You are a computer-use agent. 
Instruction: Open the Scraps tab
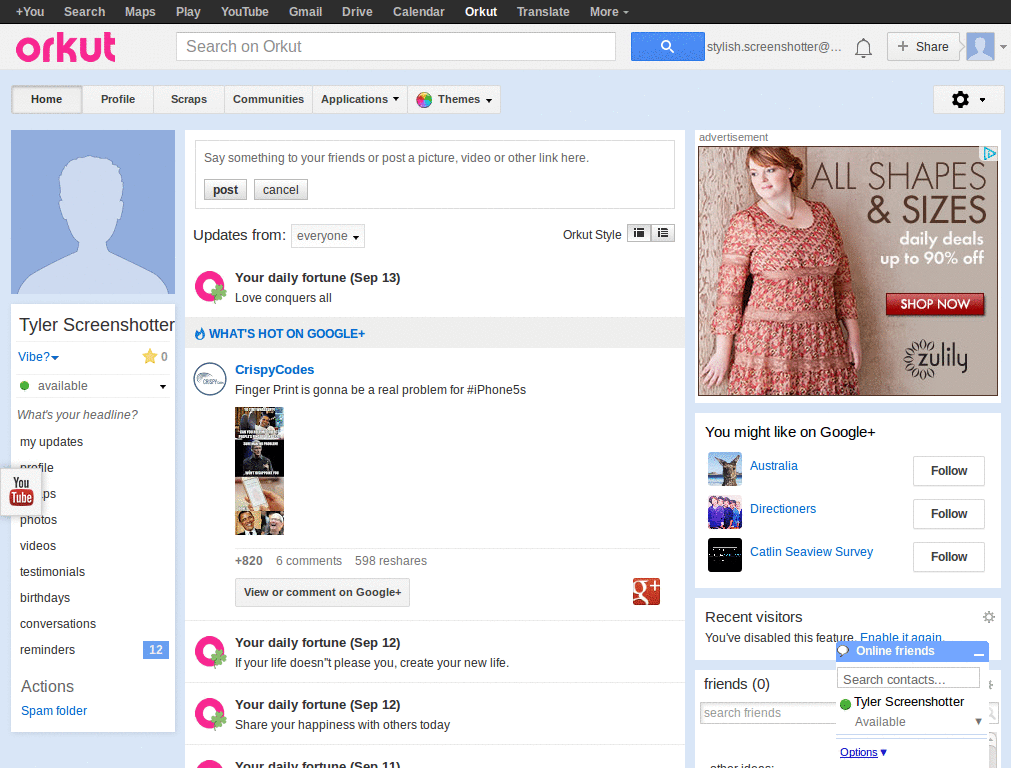(x=189, y=99)
